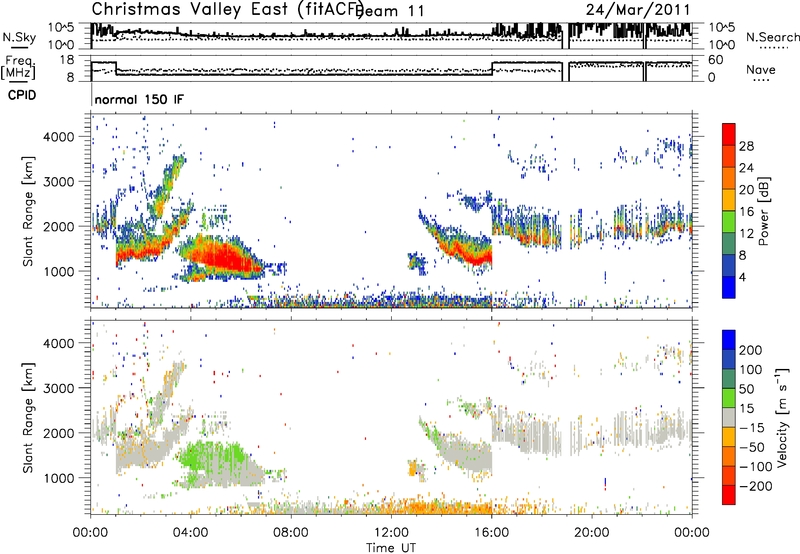Click '4000' tick on power panel axis
The height and width of the screenshot is (554, 800).
coord(58,137)
